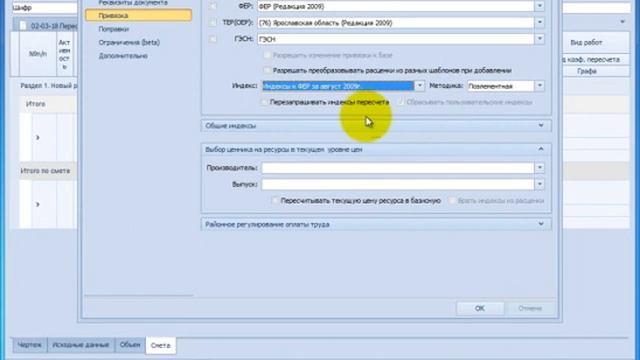Click the Ярославская область field
The height and width of the screenshot is (360, 640).
click(396, 22)
